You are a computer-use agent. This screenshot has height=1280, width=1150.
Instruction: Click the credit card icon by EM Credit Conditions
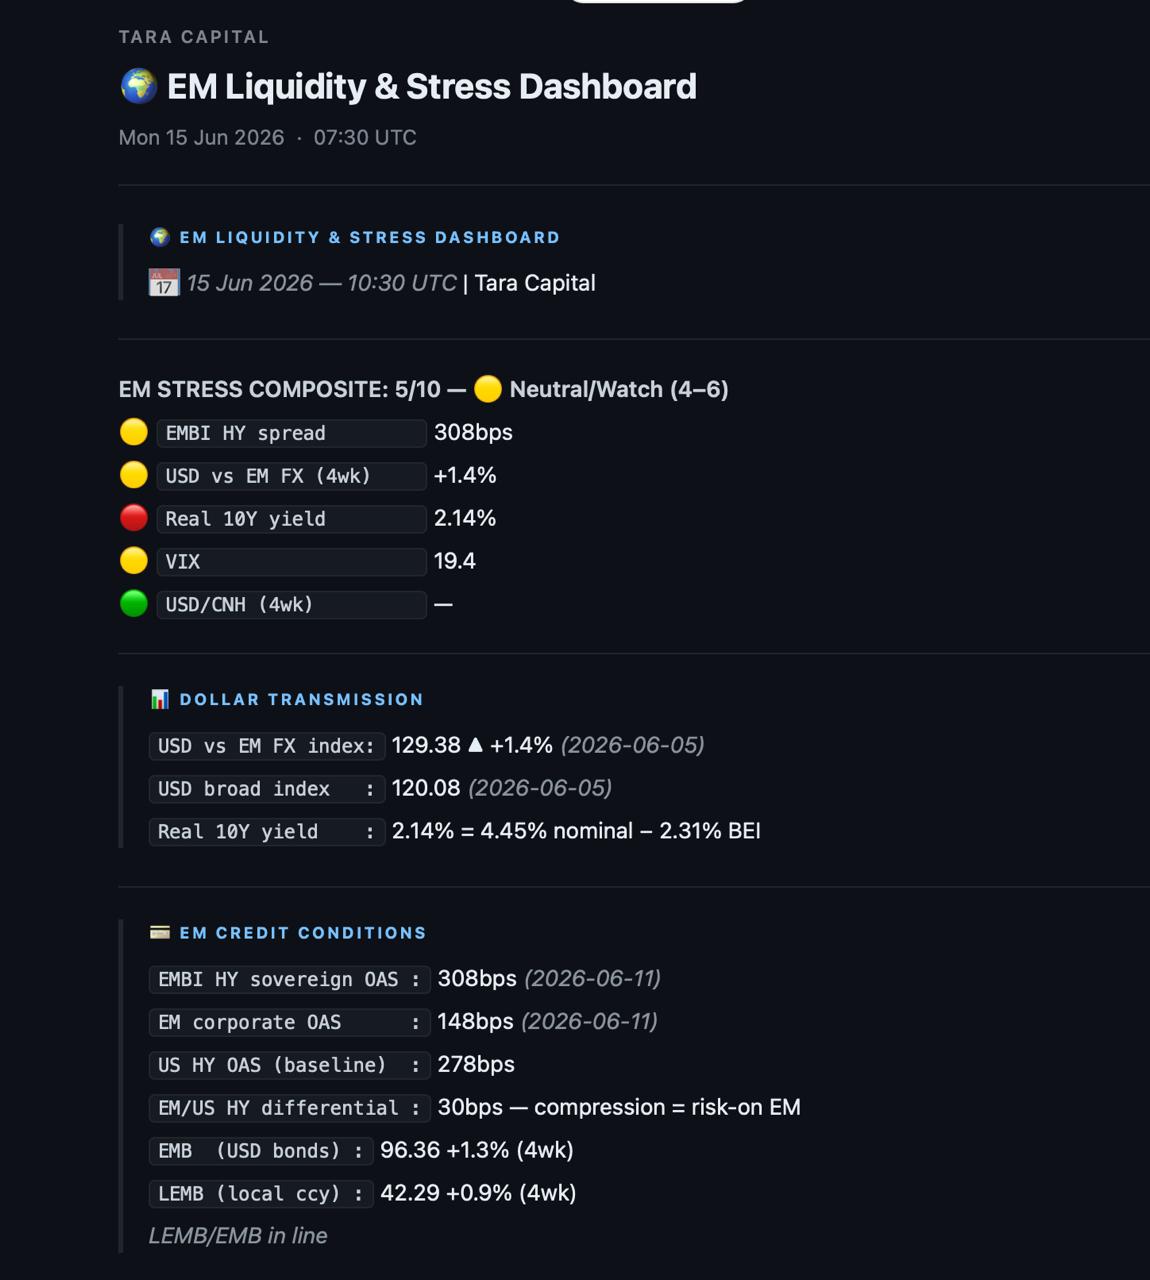click(x=159, y=932)
